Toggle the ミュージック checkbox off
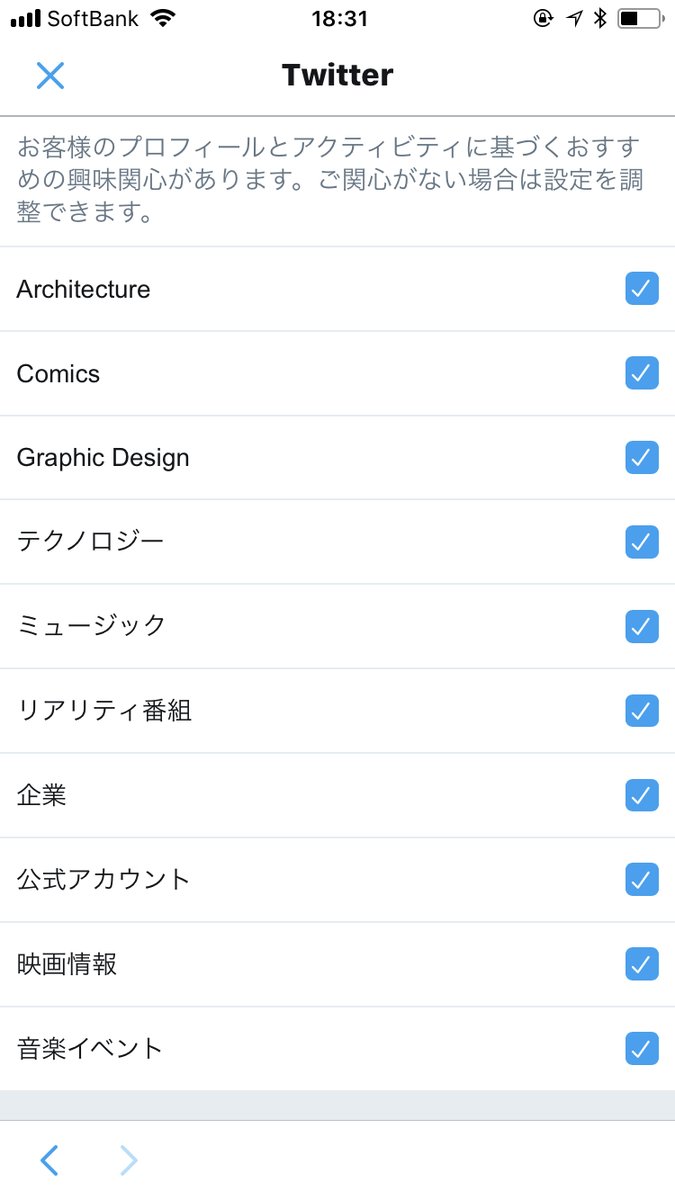Image resolution: width=675 pixels, height=1200 pixels. coord(642,626)
